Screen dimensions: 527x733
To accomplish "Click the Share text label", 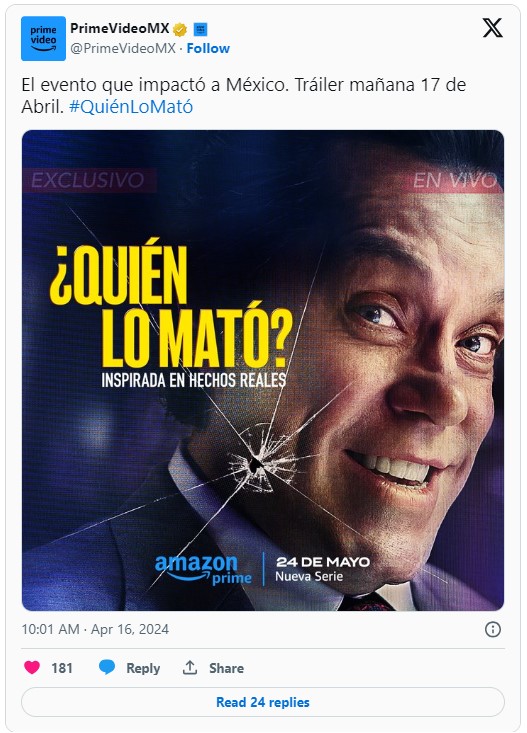I will 226,668.
